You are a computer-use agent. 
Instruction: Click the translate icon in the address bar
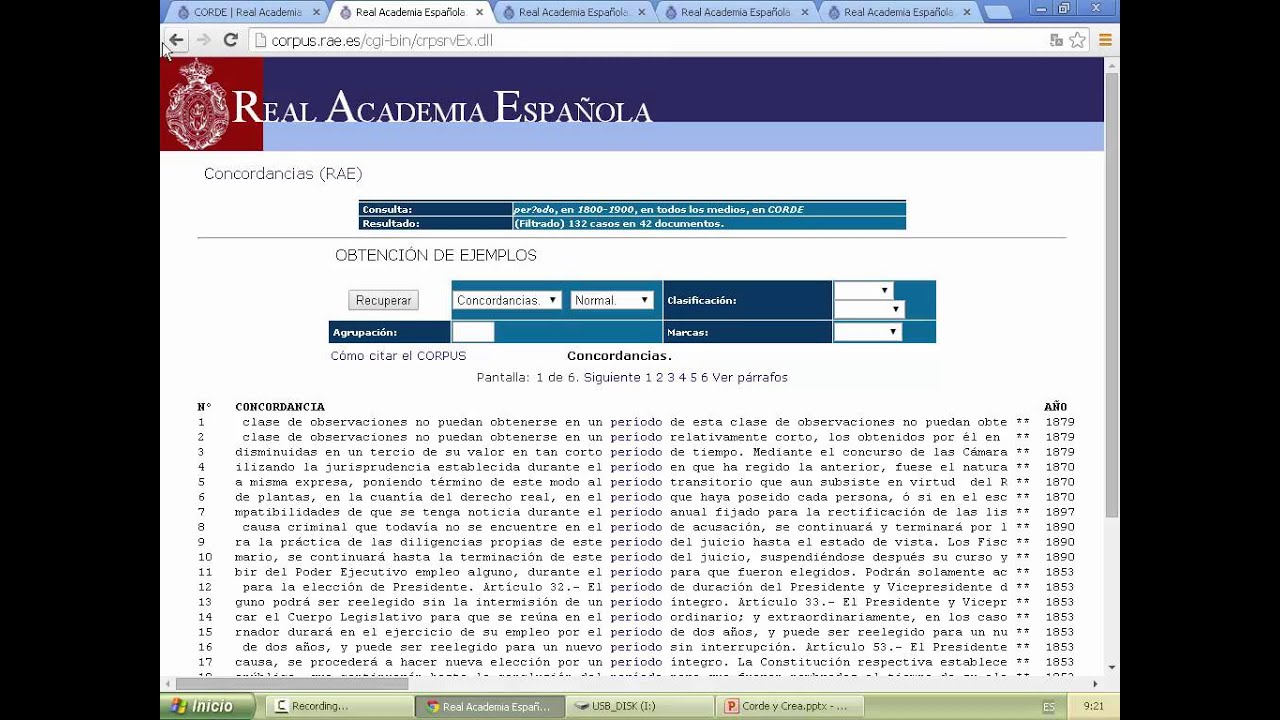coord(1056,40)
